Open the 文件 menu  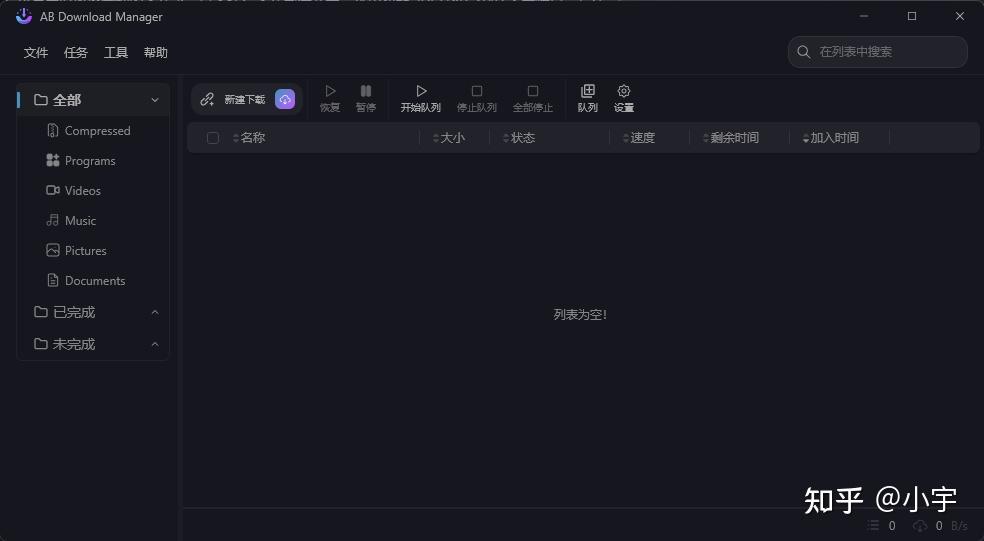pos(36,53)
